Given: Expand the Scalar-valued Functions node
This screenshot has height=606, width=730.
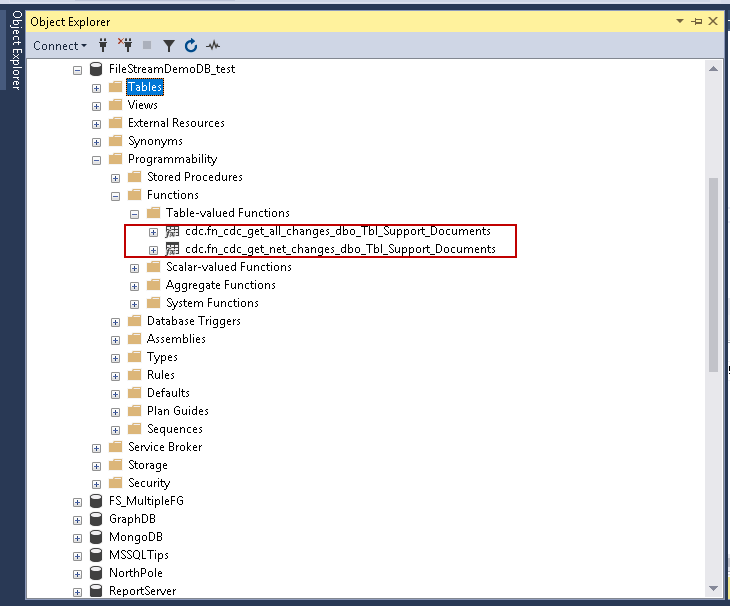Looking at the screenshot, I should pos(135,269).
